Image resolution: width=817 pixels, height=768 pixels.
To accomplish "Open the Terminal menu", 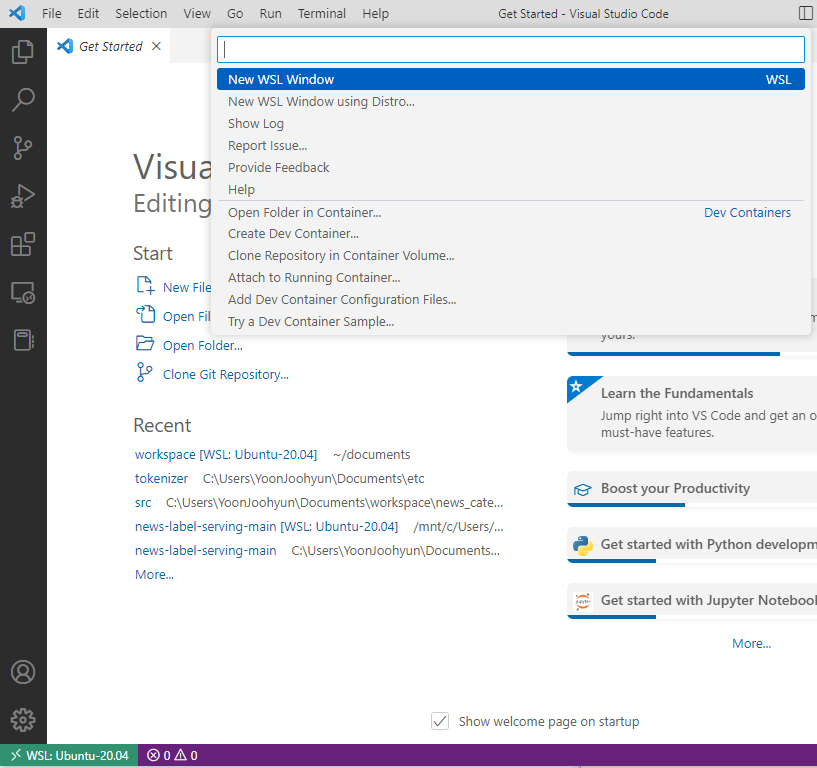I will 321,14.
